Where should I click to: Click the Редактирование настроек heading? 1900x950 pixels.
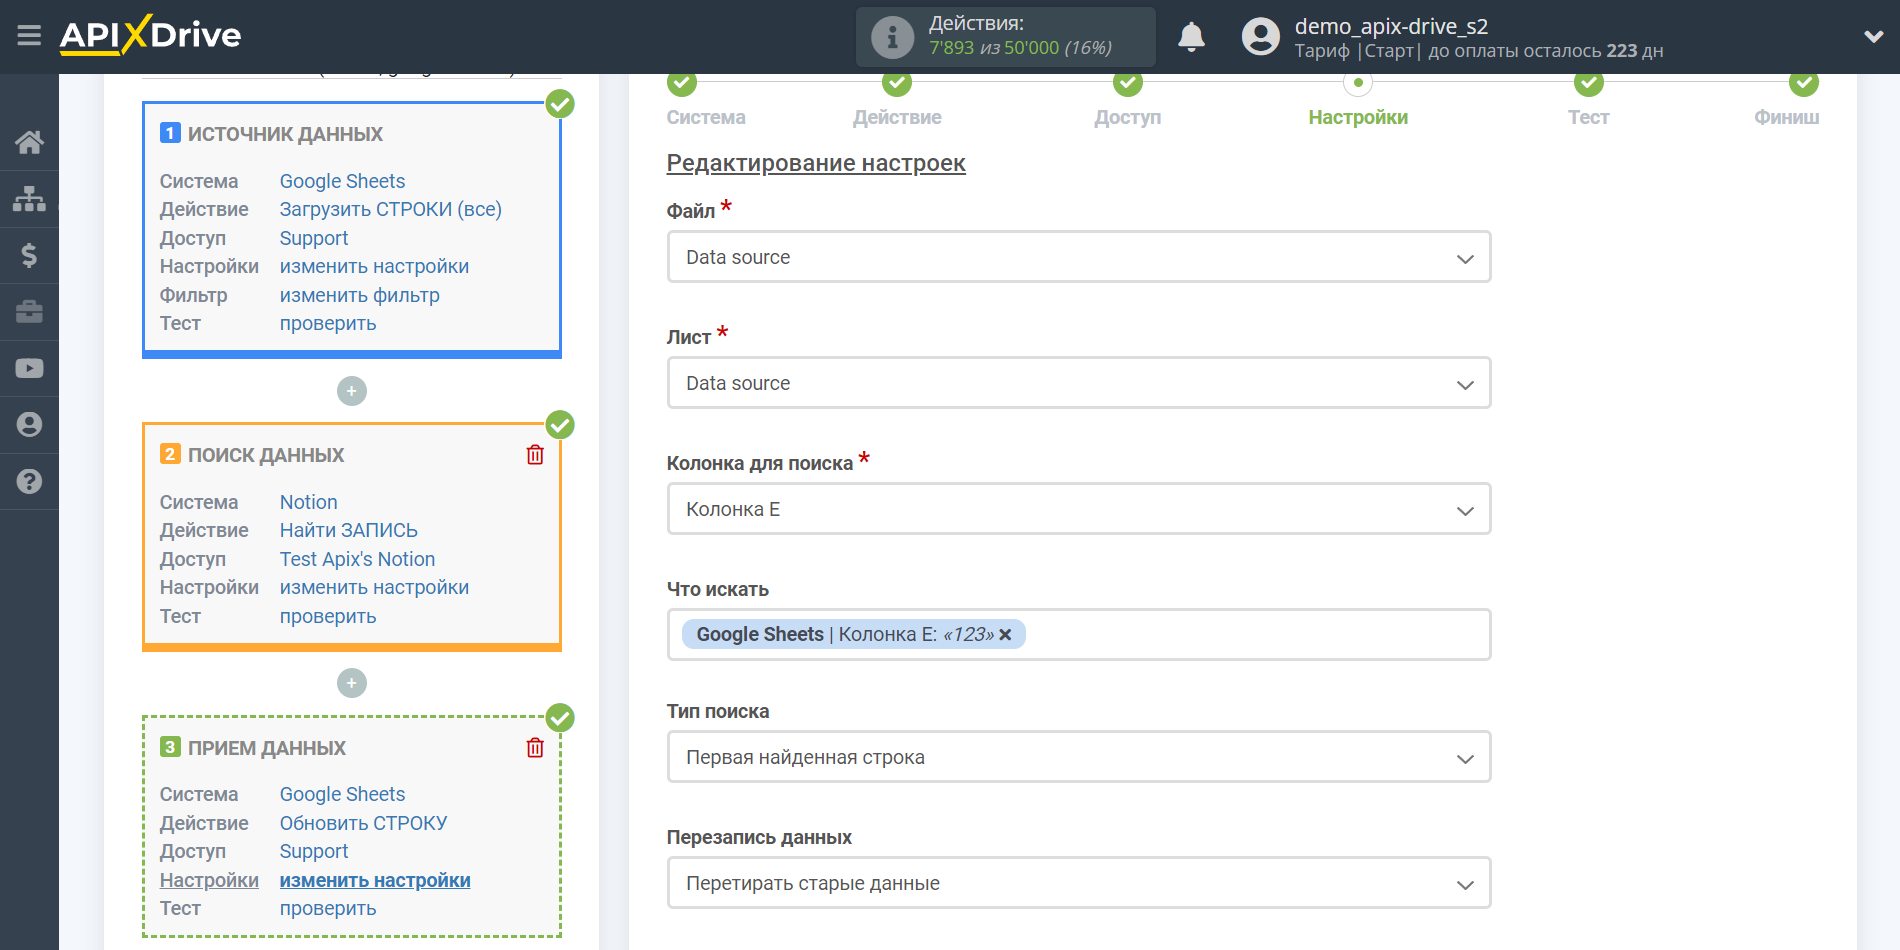[x=816, y=163]
